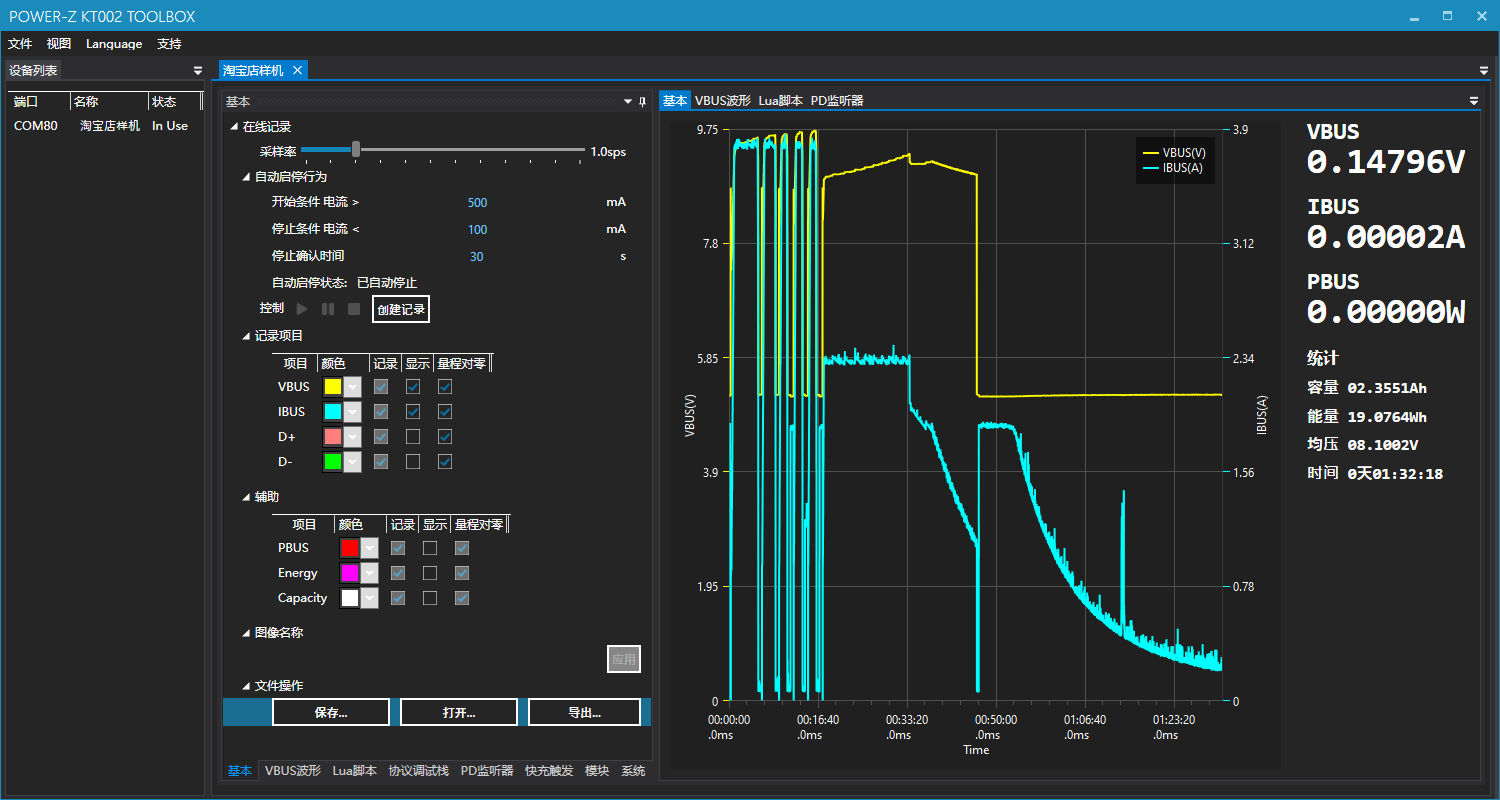
Task: Open the 设备列表 panel options arrow
Action: (x=198, y=71)
